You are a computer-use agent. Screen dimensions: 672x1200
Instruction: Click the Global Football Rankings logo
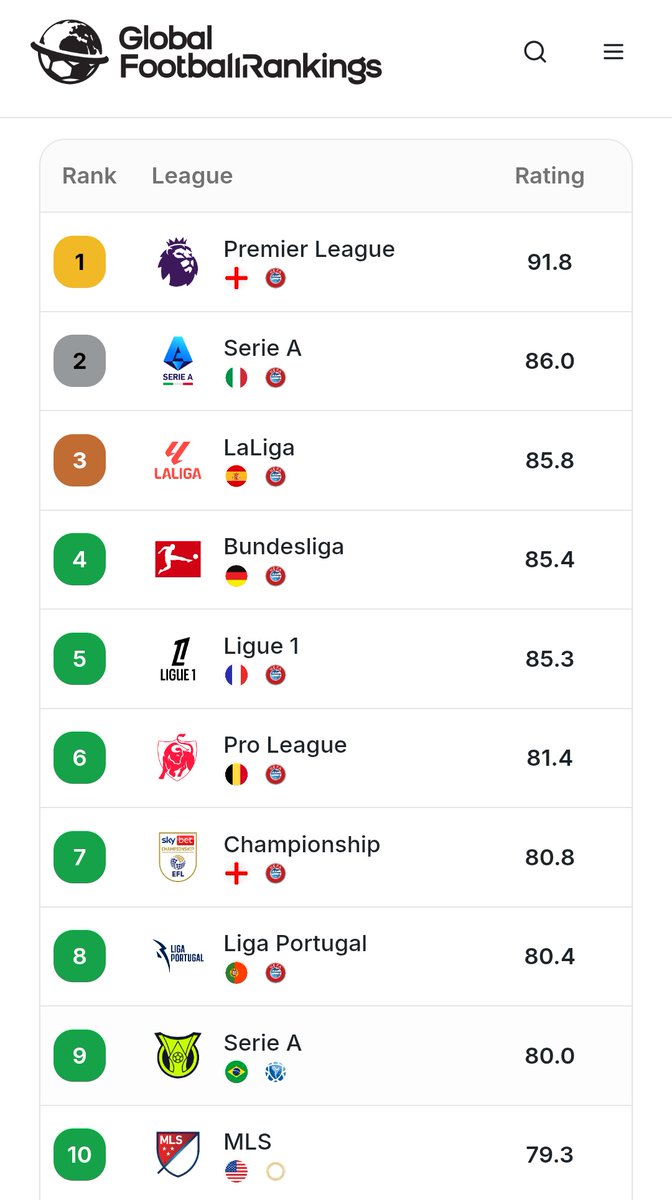click(206, 52)
